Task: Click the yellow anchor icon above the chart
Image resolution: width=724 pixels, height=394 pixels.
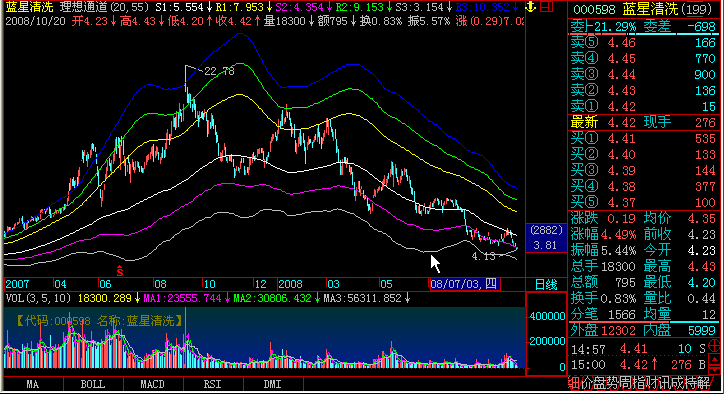Action: click(531, 7)
